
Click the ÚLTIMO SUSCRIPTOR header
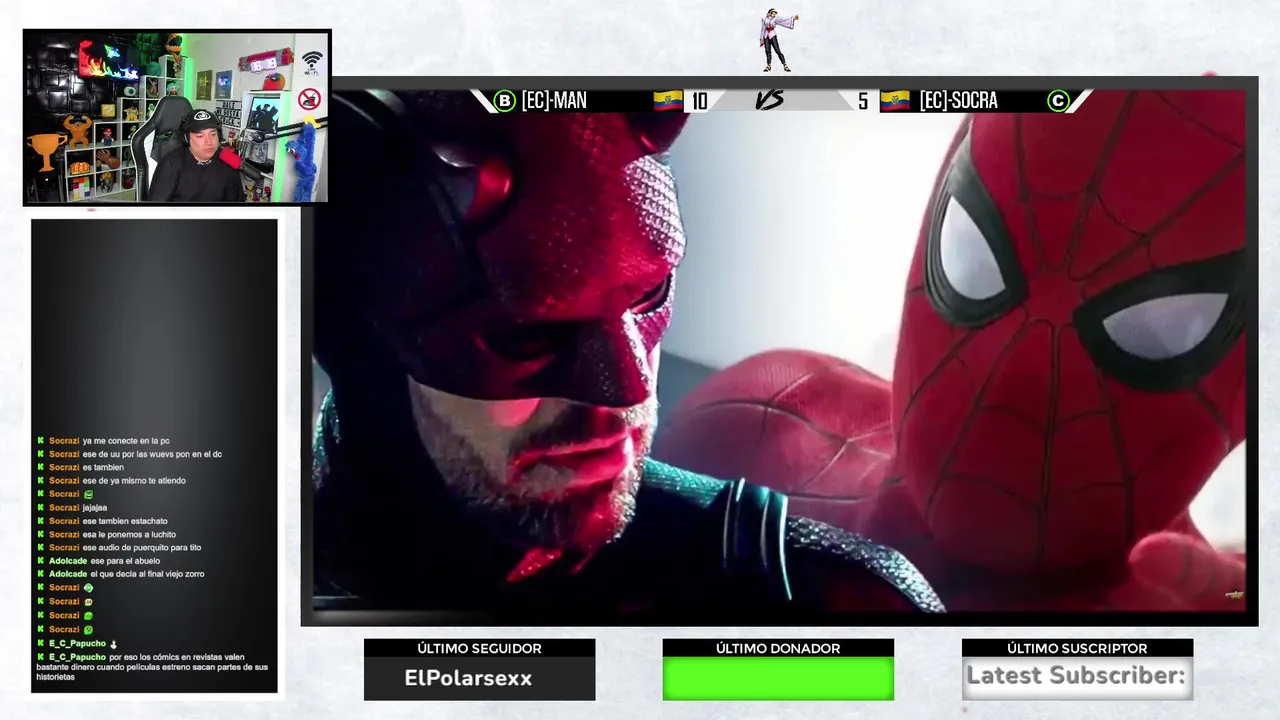(1077, 649)
